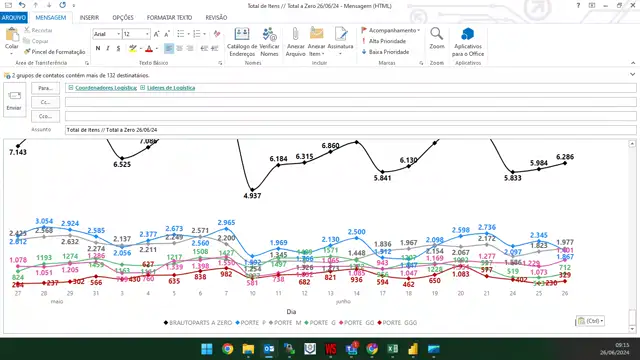The width and height of the screenshot is (640, 360).
Task: Click the Enviar send button
Action: tap(14, 100)
